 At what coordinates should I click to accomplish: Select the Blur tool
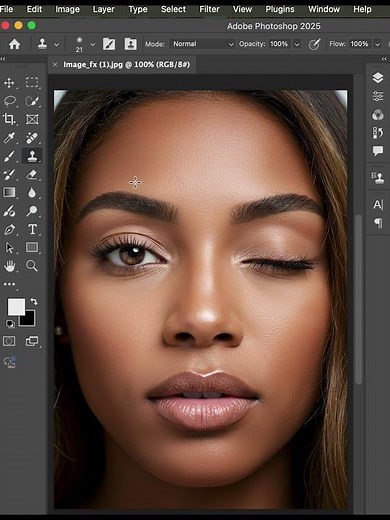(32, 192)
